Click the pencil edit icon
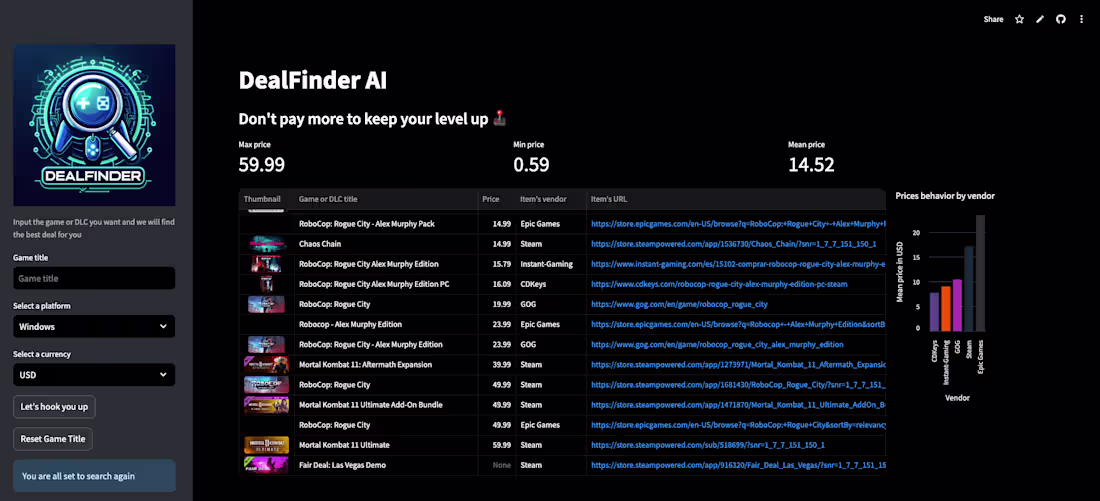1100x501 pixels. [1040, 20]
